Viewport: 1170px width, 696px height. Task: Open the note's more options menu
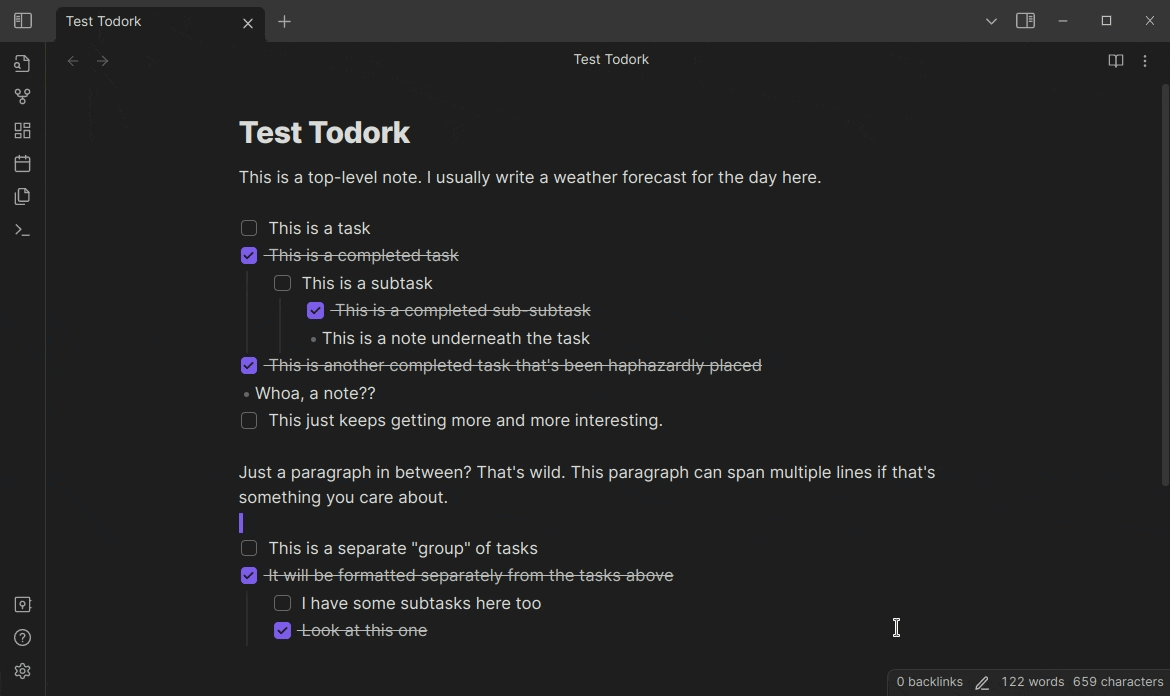1145,61
